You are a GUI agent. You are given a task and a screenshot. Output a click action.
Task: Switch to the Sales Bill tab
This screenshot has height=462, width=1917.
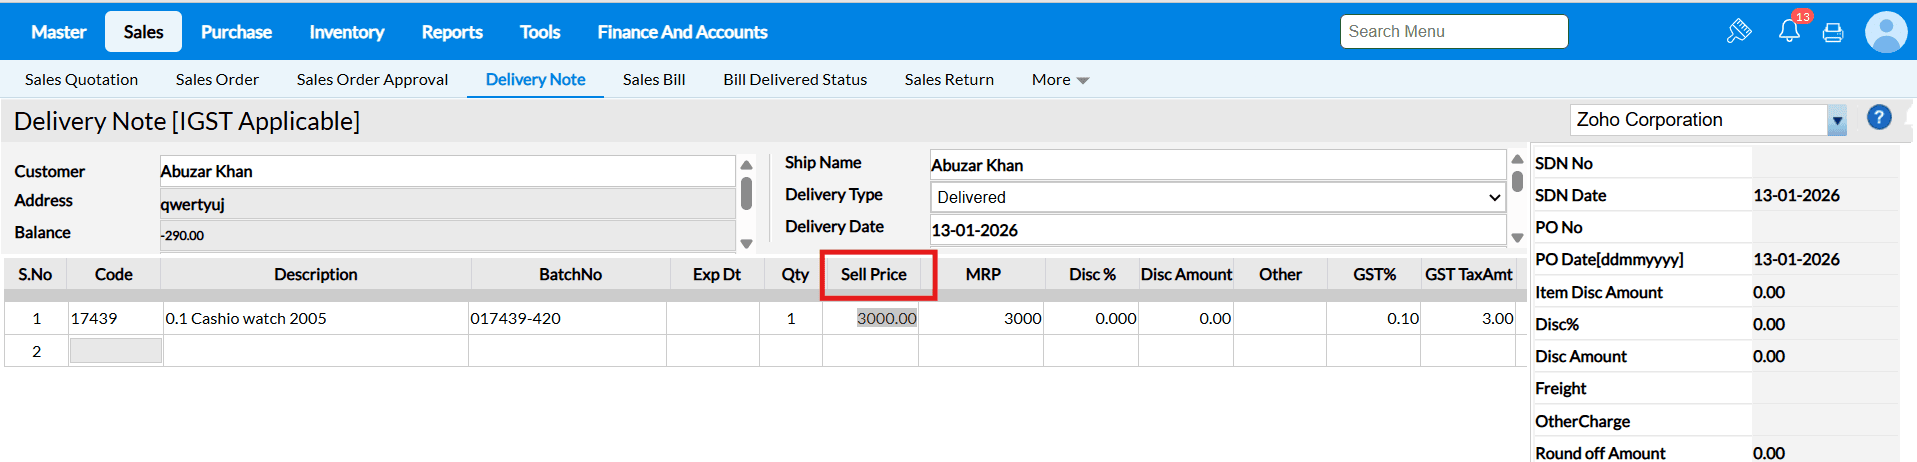[x=653, y=80]
